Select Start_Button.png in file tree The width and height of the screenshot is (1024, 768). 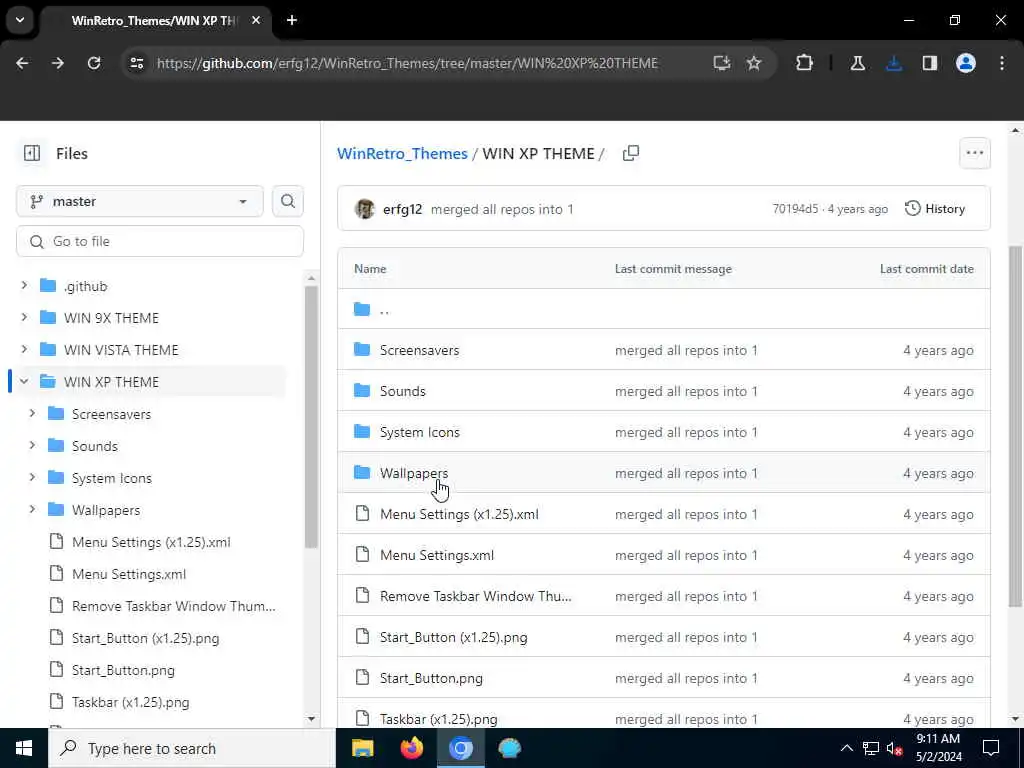click(123, 670)
